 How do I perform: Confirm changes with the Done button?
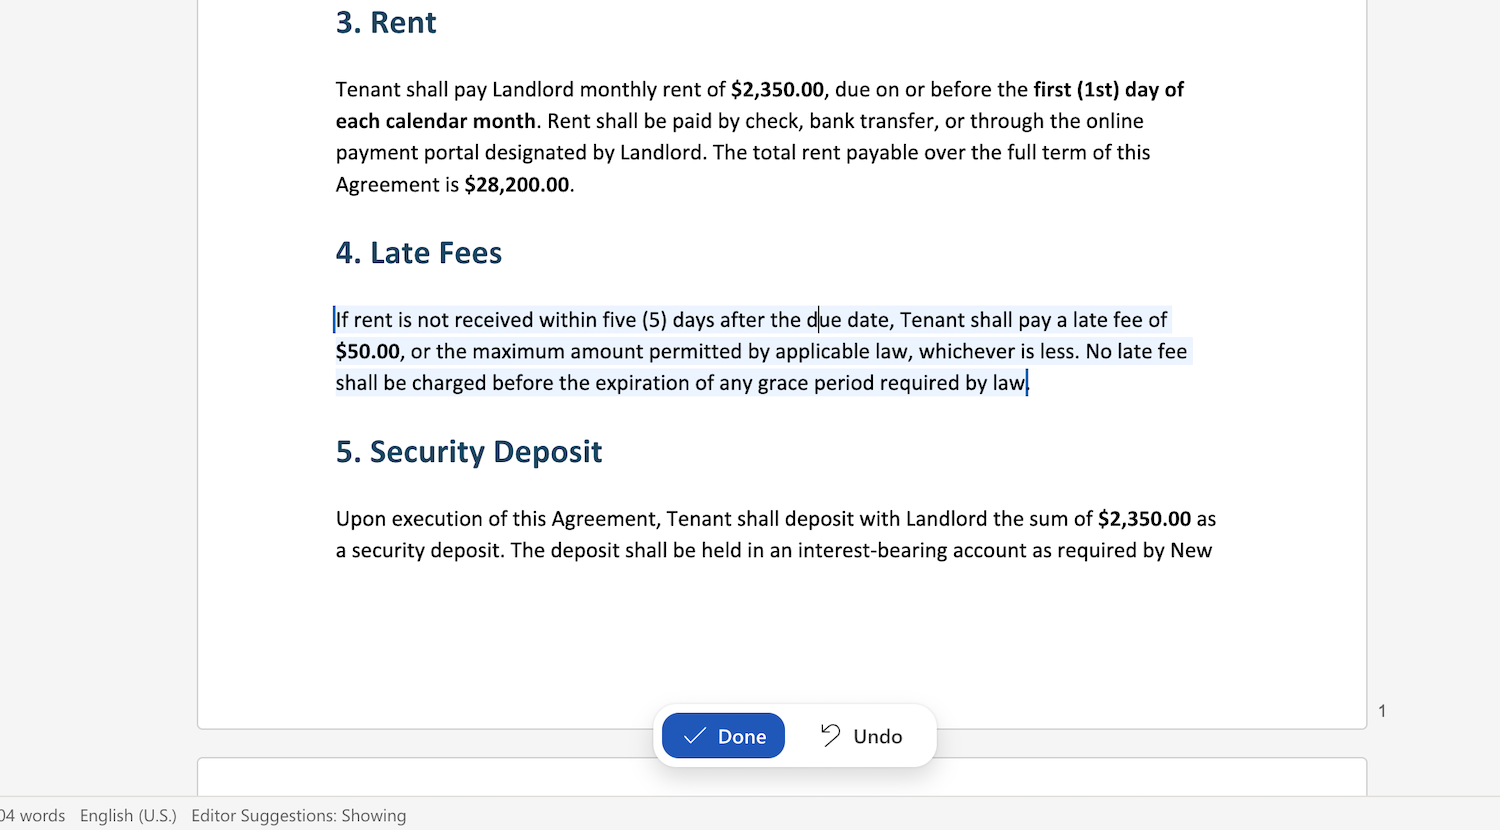(723, 736)
